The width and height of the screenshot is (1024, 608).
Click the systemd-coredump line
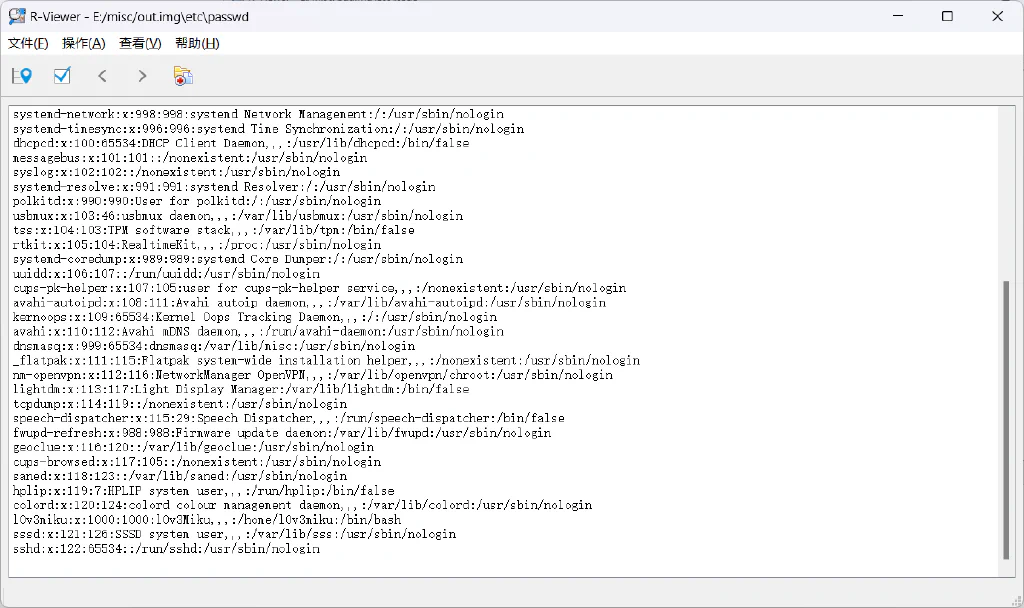(x=238, y=259)
